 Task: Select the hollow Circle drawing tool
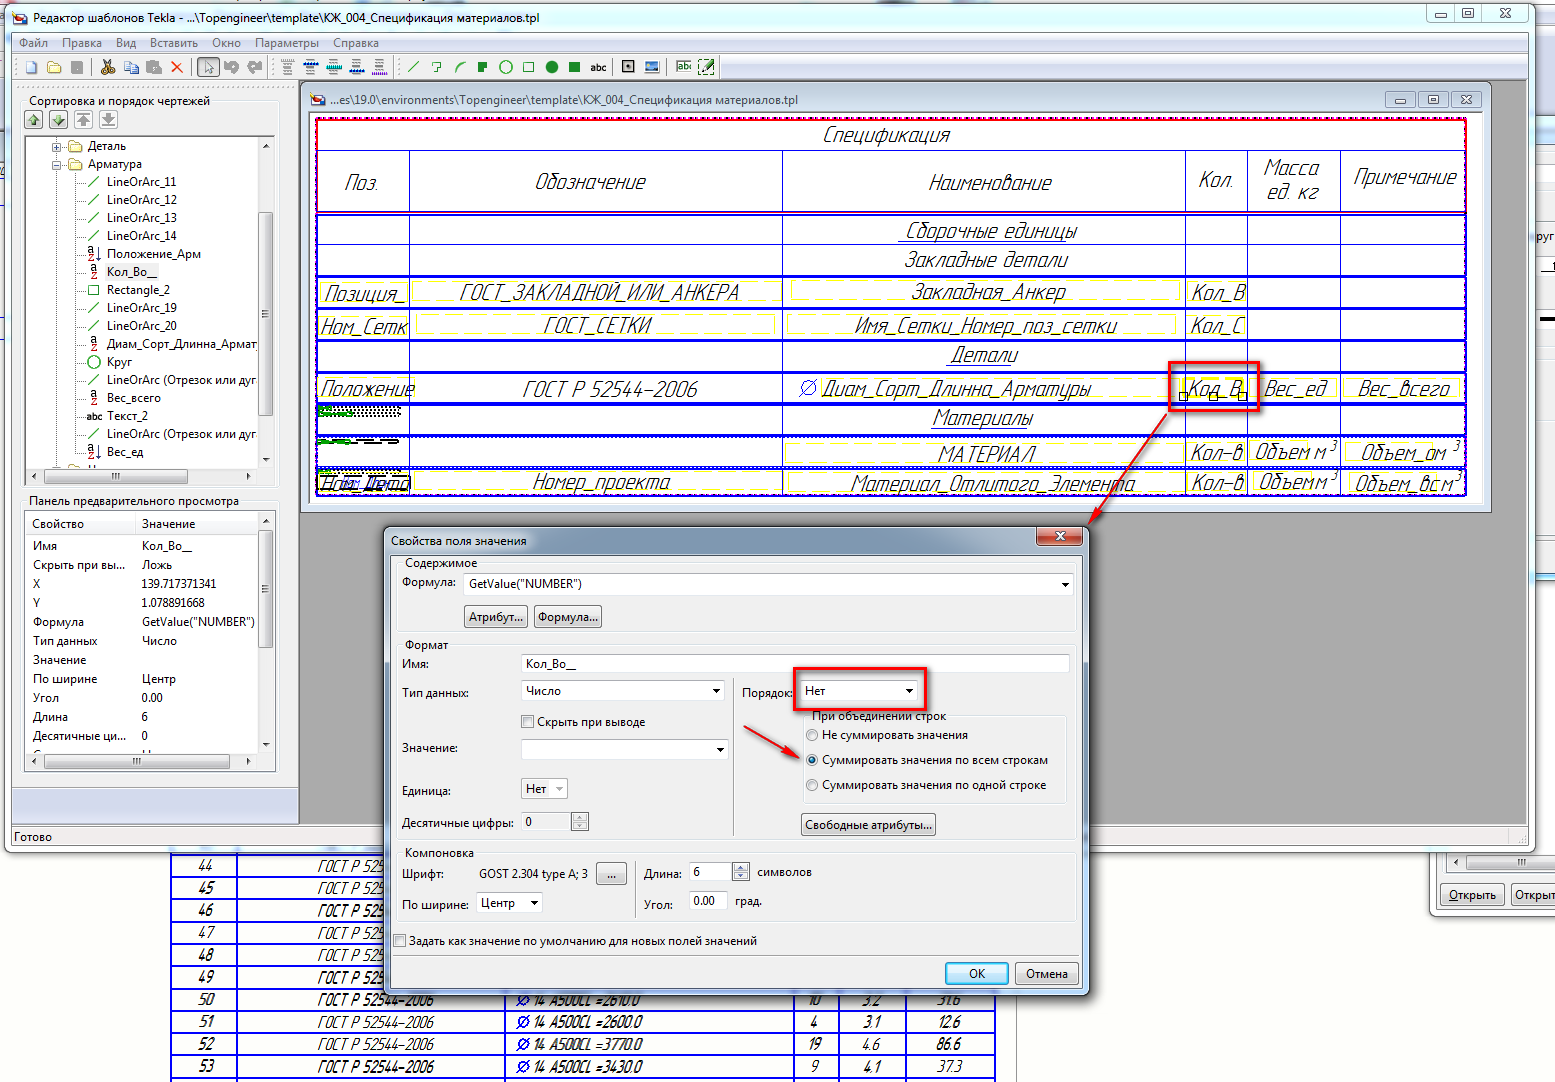click(505, 67)
